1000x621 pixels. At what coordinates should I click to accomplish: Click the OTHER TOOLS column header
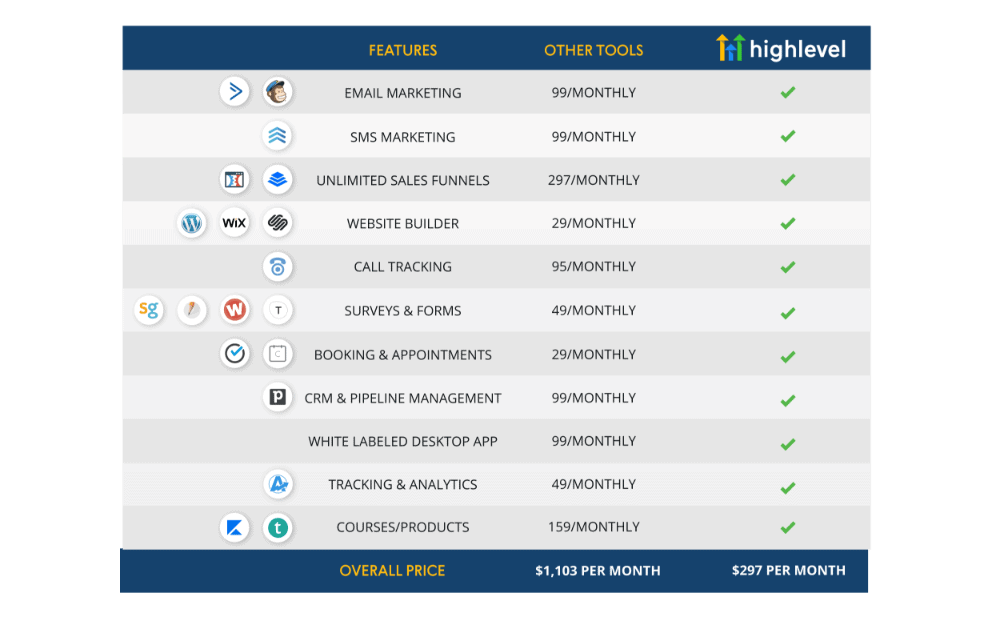593,50
